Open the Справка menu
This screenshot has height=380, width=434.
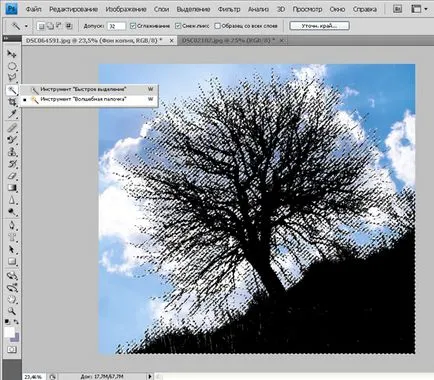click(x=365, y=9)
